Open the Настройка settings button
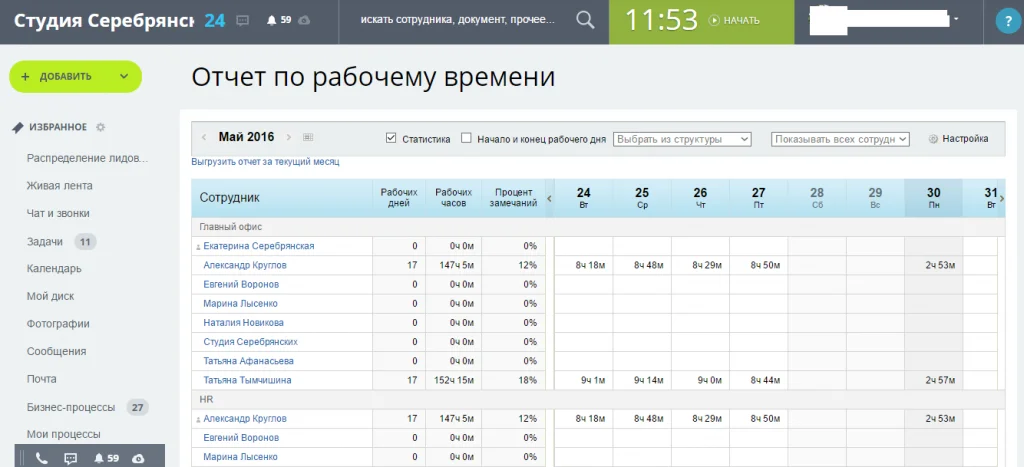The image size is (1024, 467). 958,139
